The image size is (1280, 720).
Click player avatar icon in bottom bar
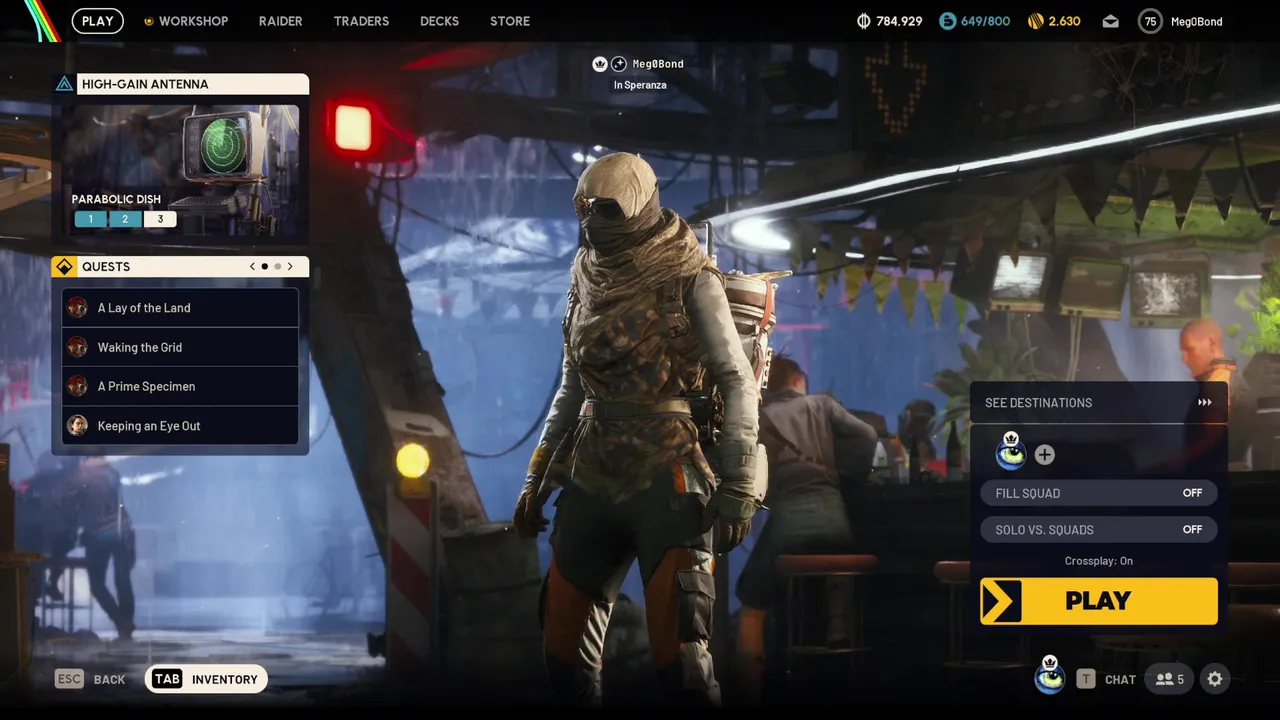click(x=1049, y=676)
